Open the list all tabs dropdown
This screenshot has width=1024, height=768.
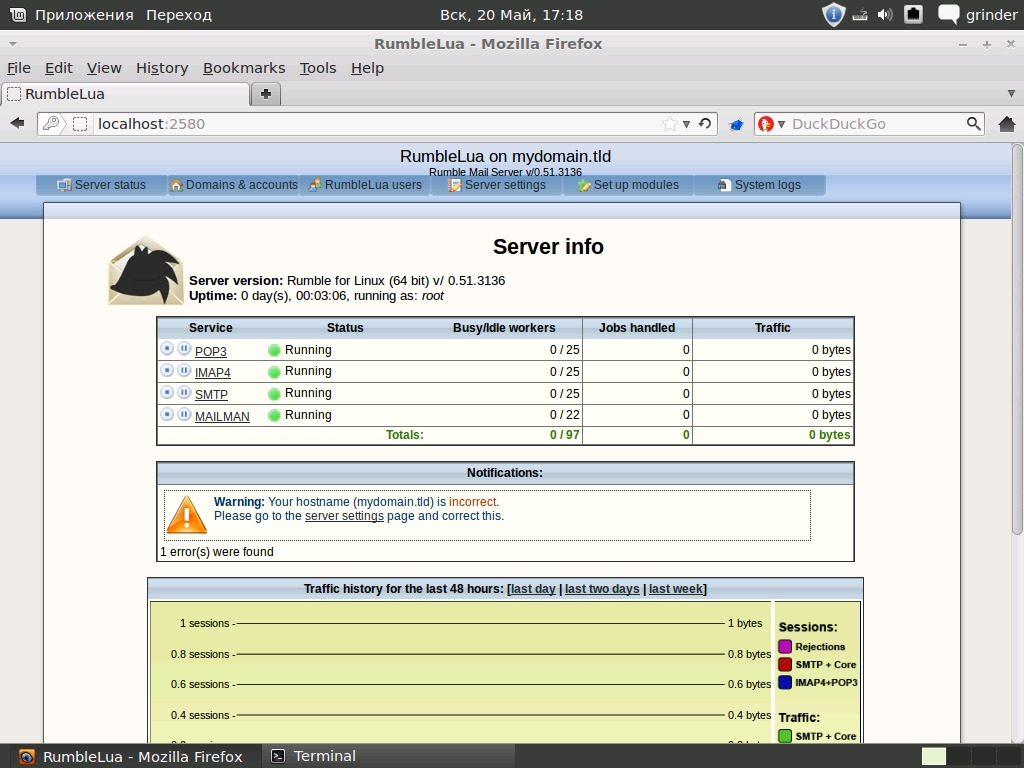pyautogui.click(x=1011, y=94)
